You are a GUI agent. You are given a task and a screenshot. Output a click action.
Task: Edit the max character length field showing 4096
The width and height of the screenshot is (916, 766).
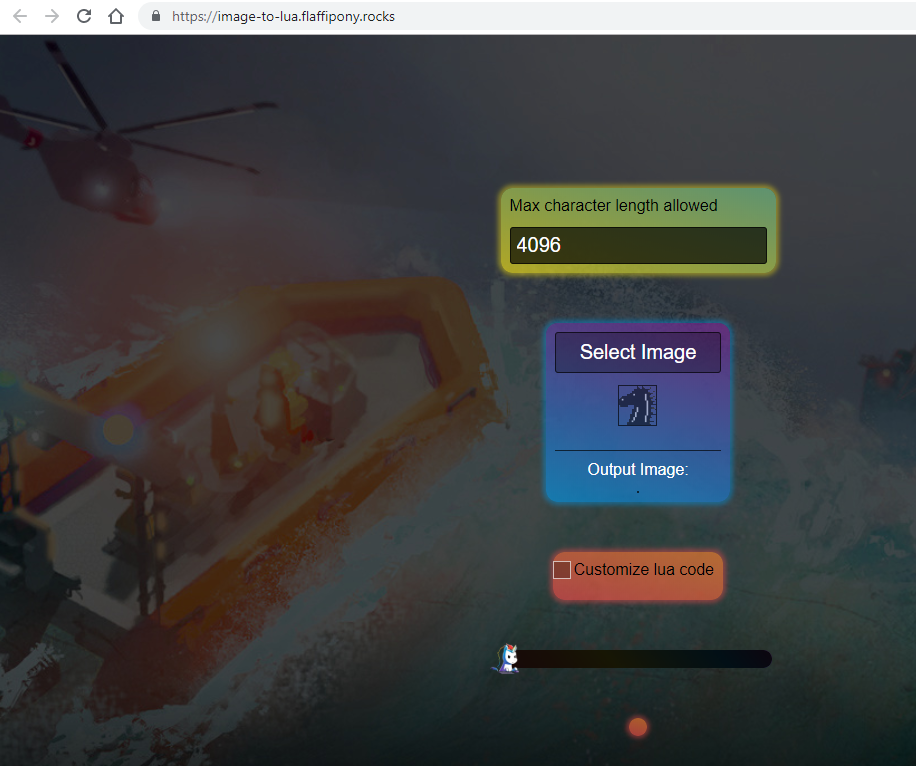tap(638, 245)
